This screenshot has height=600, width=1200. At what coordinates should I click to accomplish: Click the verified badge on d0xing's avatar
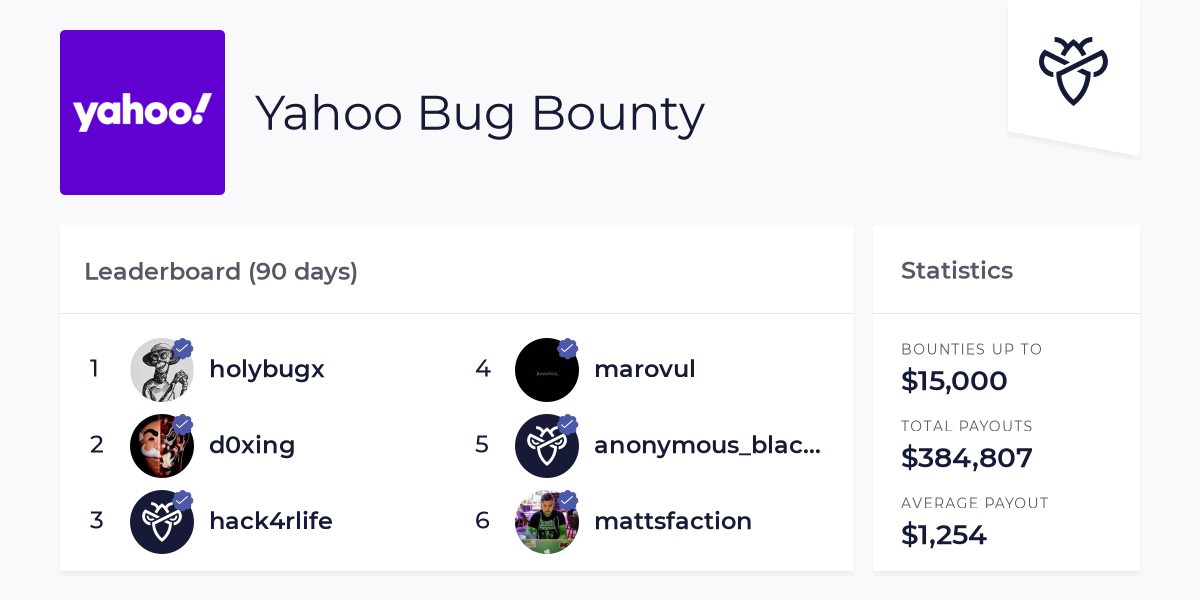coord(183,424)
